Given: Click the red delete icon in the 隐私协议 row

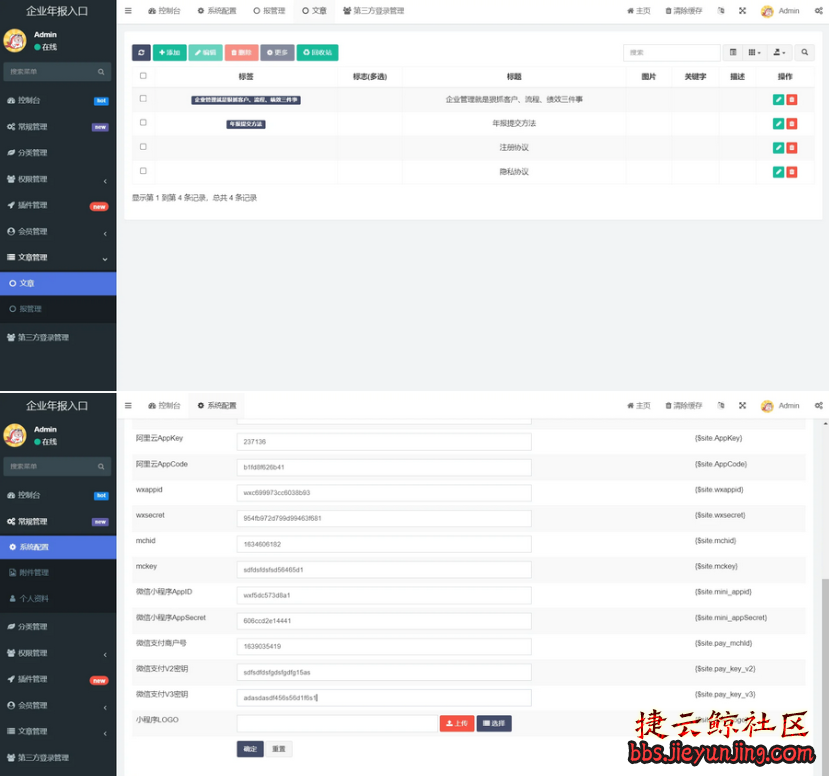Looking at the screenshot, I should (x=791, y=172).
